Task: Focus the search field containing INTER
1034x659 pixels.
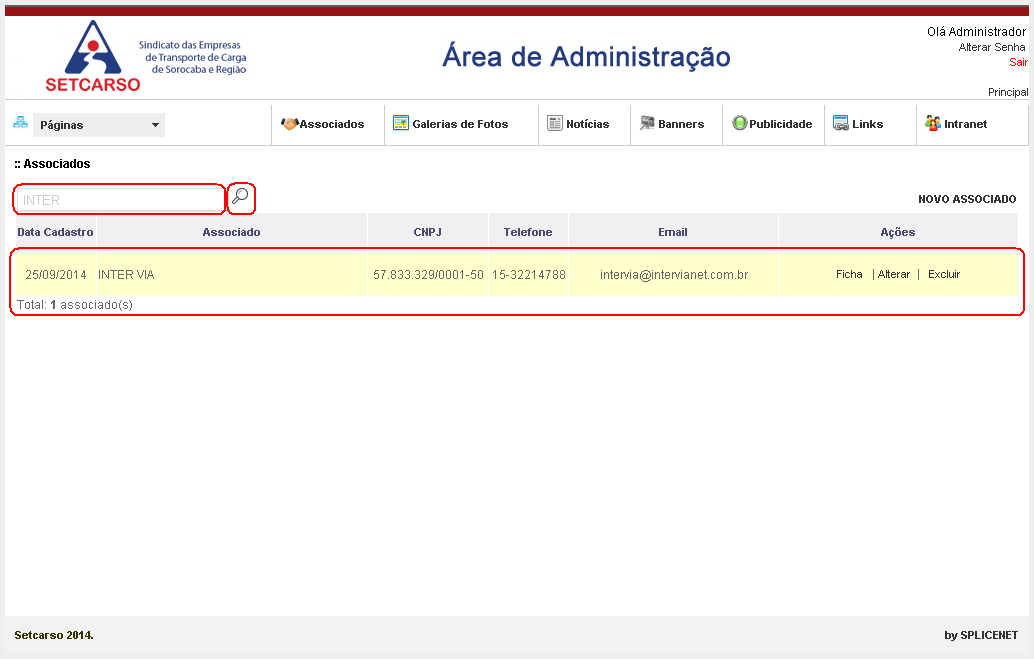Action: pos(120,200)
